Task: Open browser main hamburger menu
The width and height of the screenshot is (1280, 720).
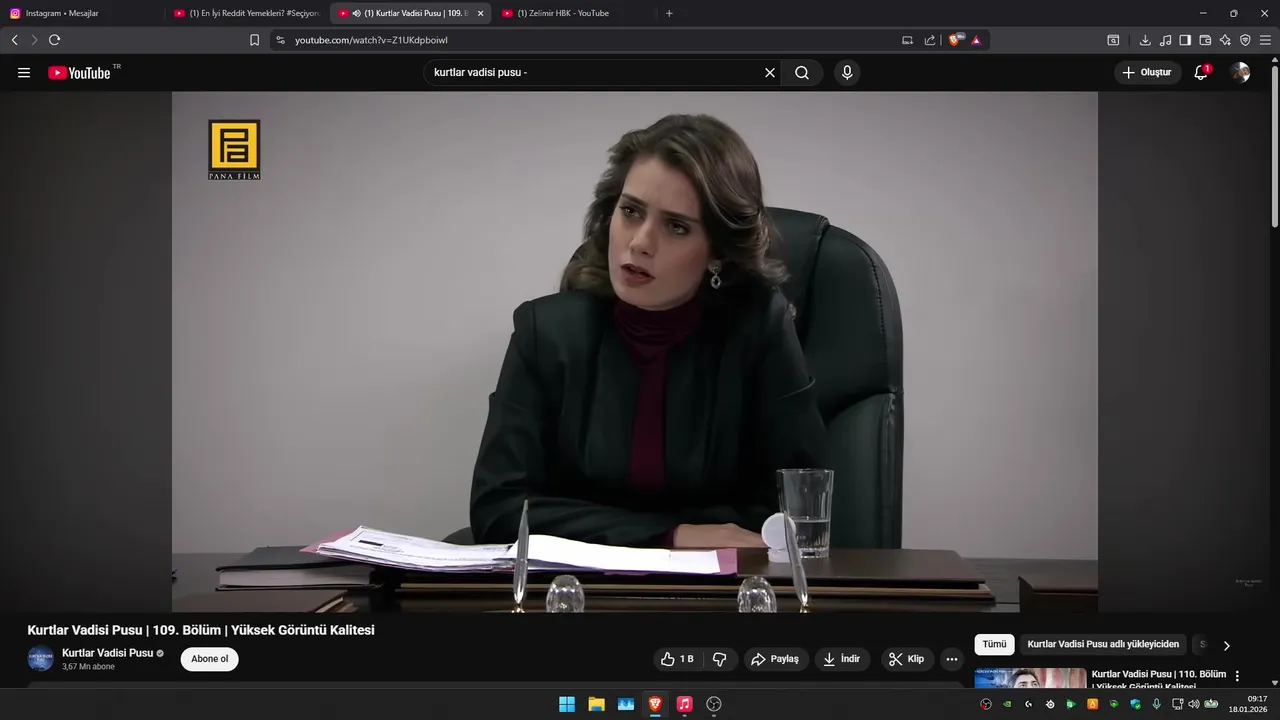Action: 1266,40
